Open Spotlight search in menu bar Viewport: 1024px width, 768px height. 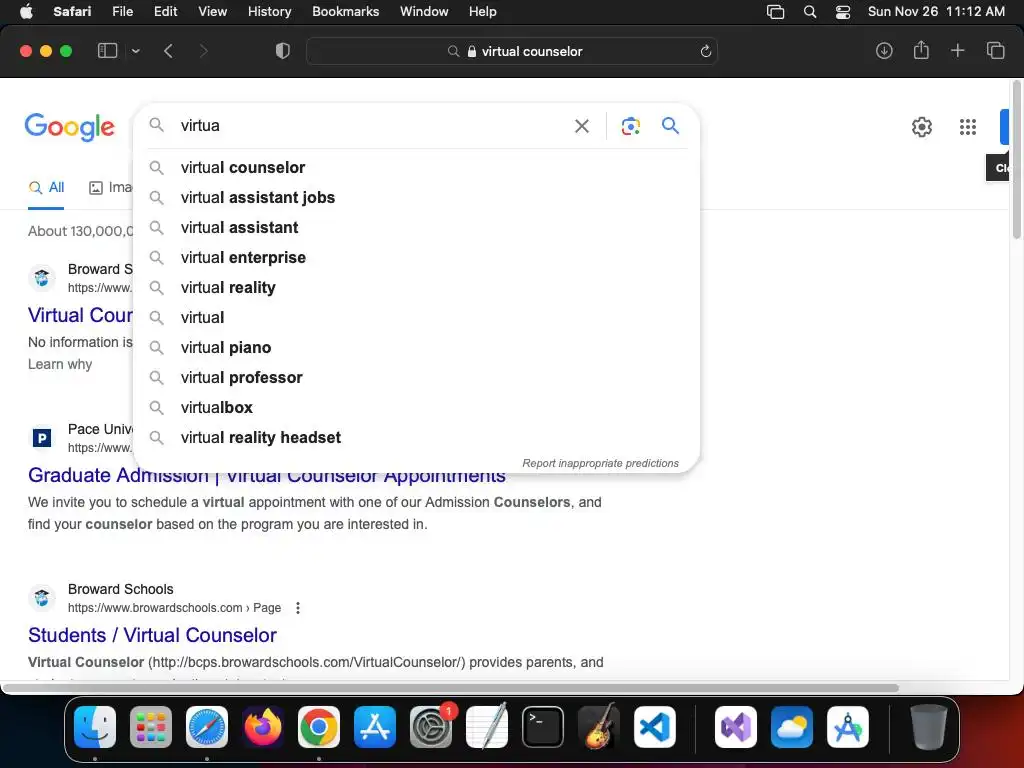click(810, 12)
